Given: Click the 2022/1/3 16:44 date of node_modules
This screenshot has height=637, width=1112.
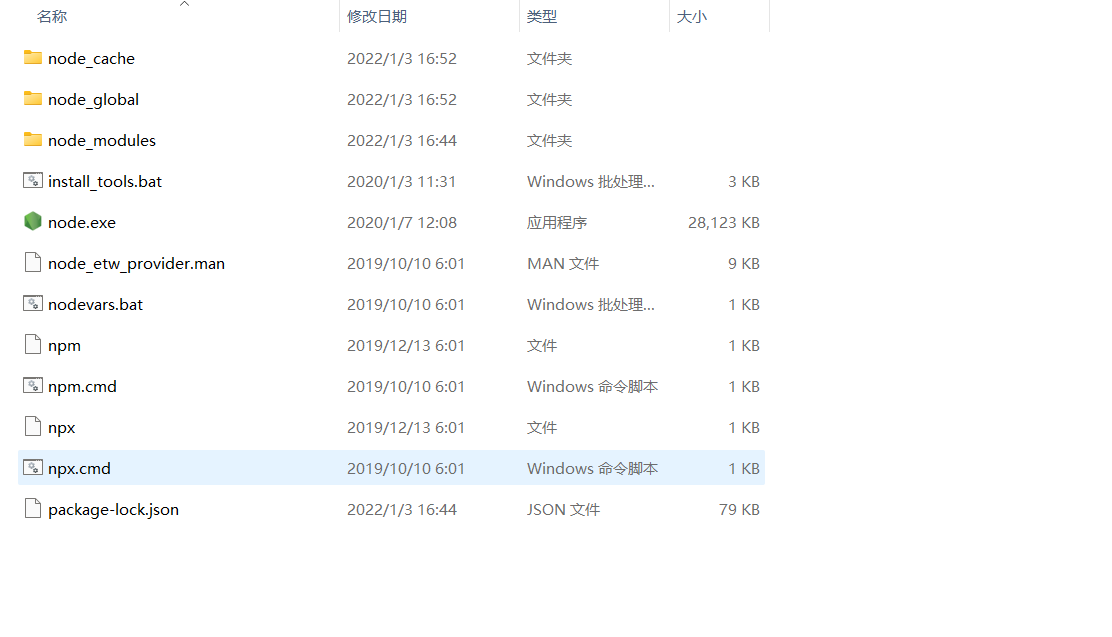Looking at the screenshot, I should [402, 140].
